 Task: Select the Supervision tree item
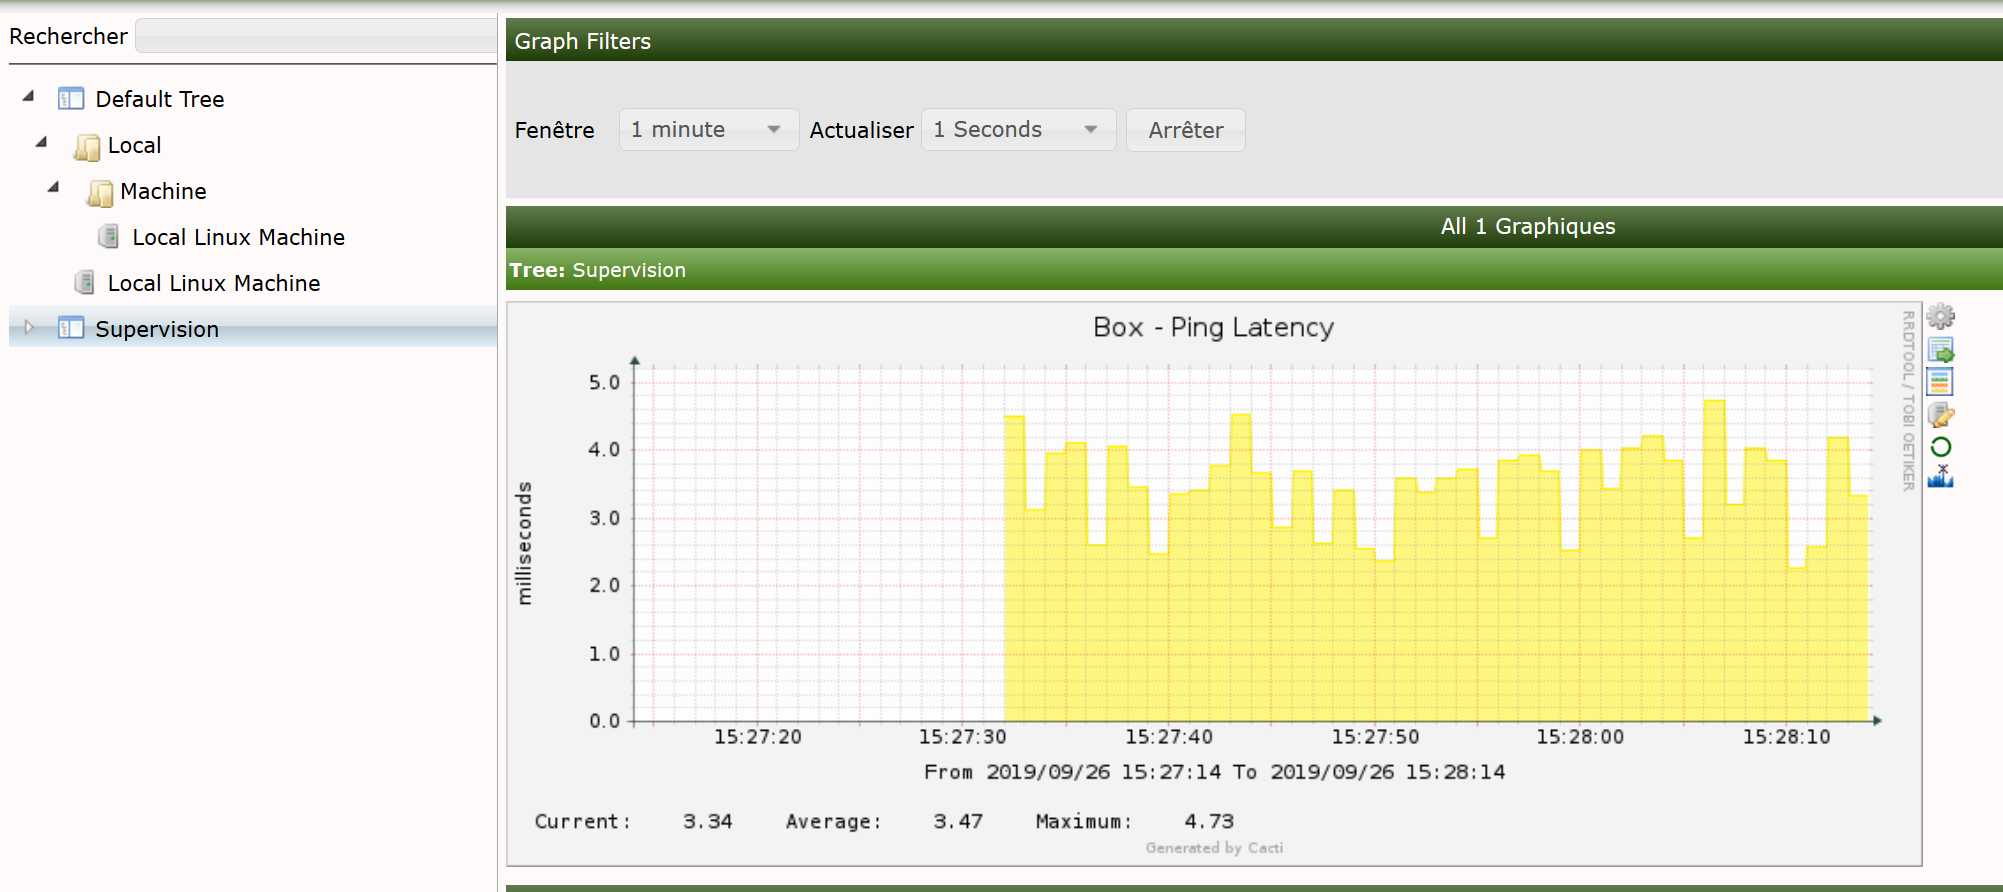157,329
